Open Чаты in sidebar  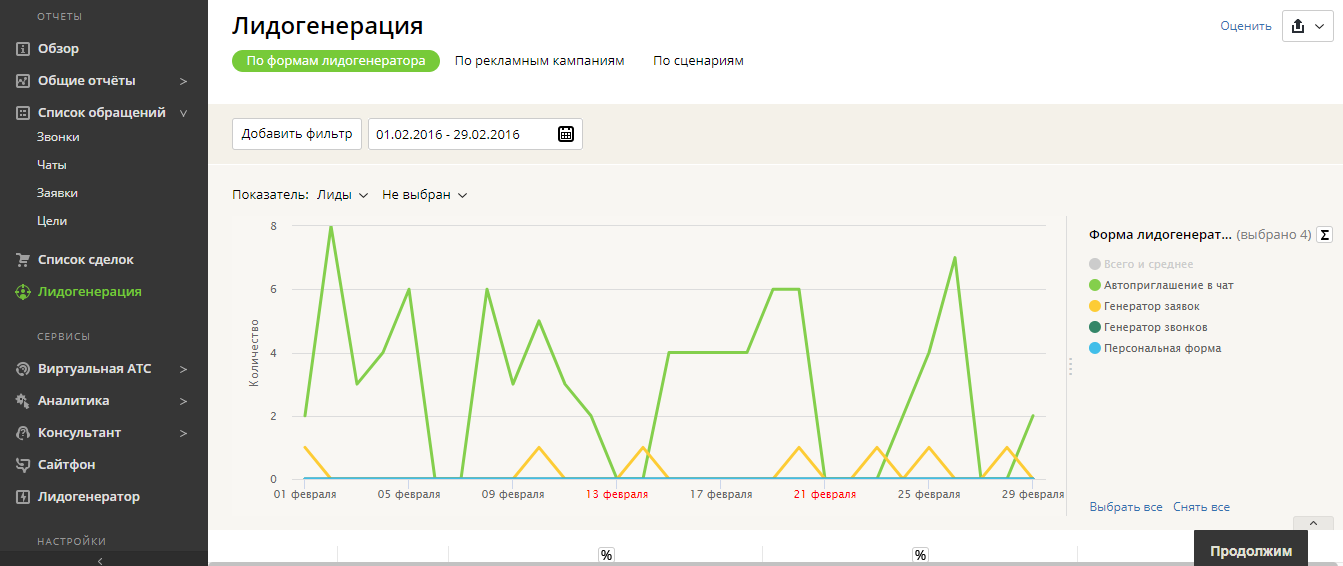tap(52, 165)
